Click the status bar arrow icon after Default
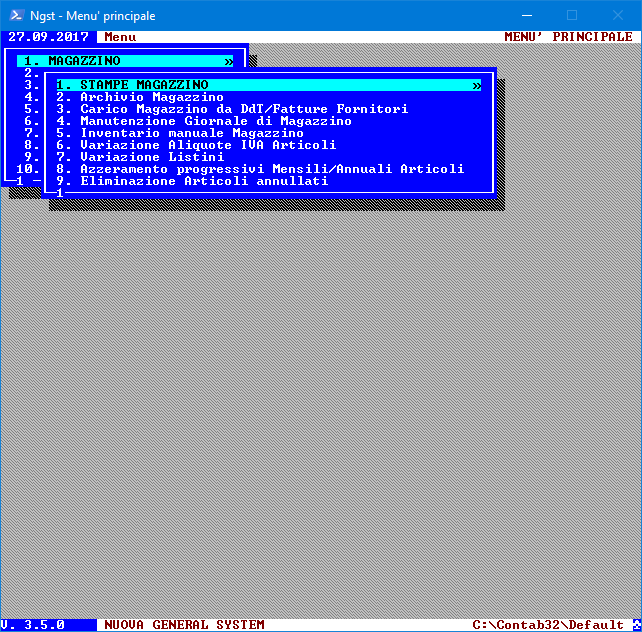 tap(634, 624)
